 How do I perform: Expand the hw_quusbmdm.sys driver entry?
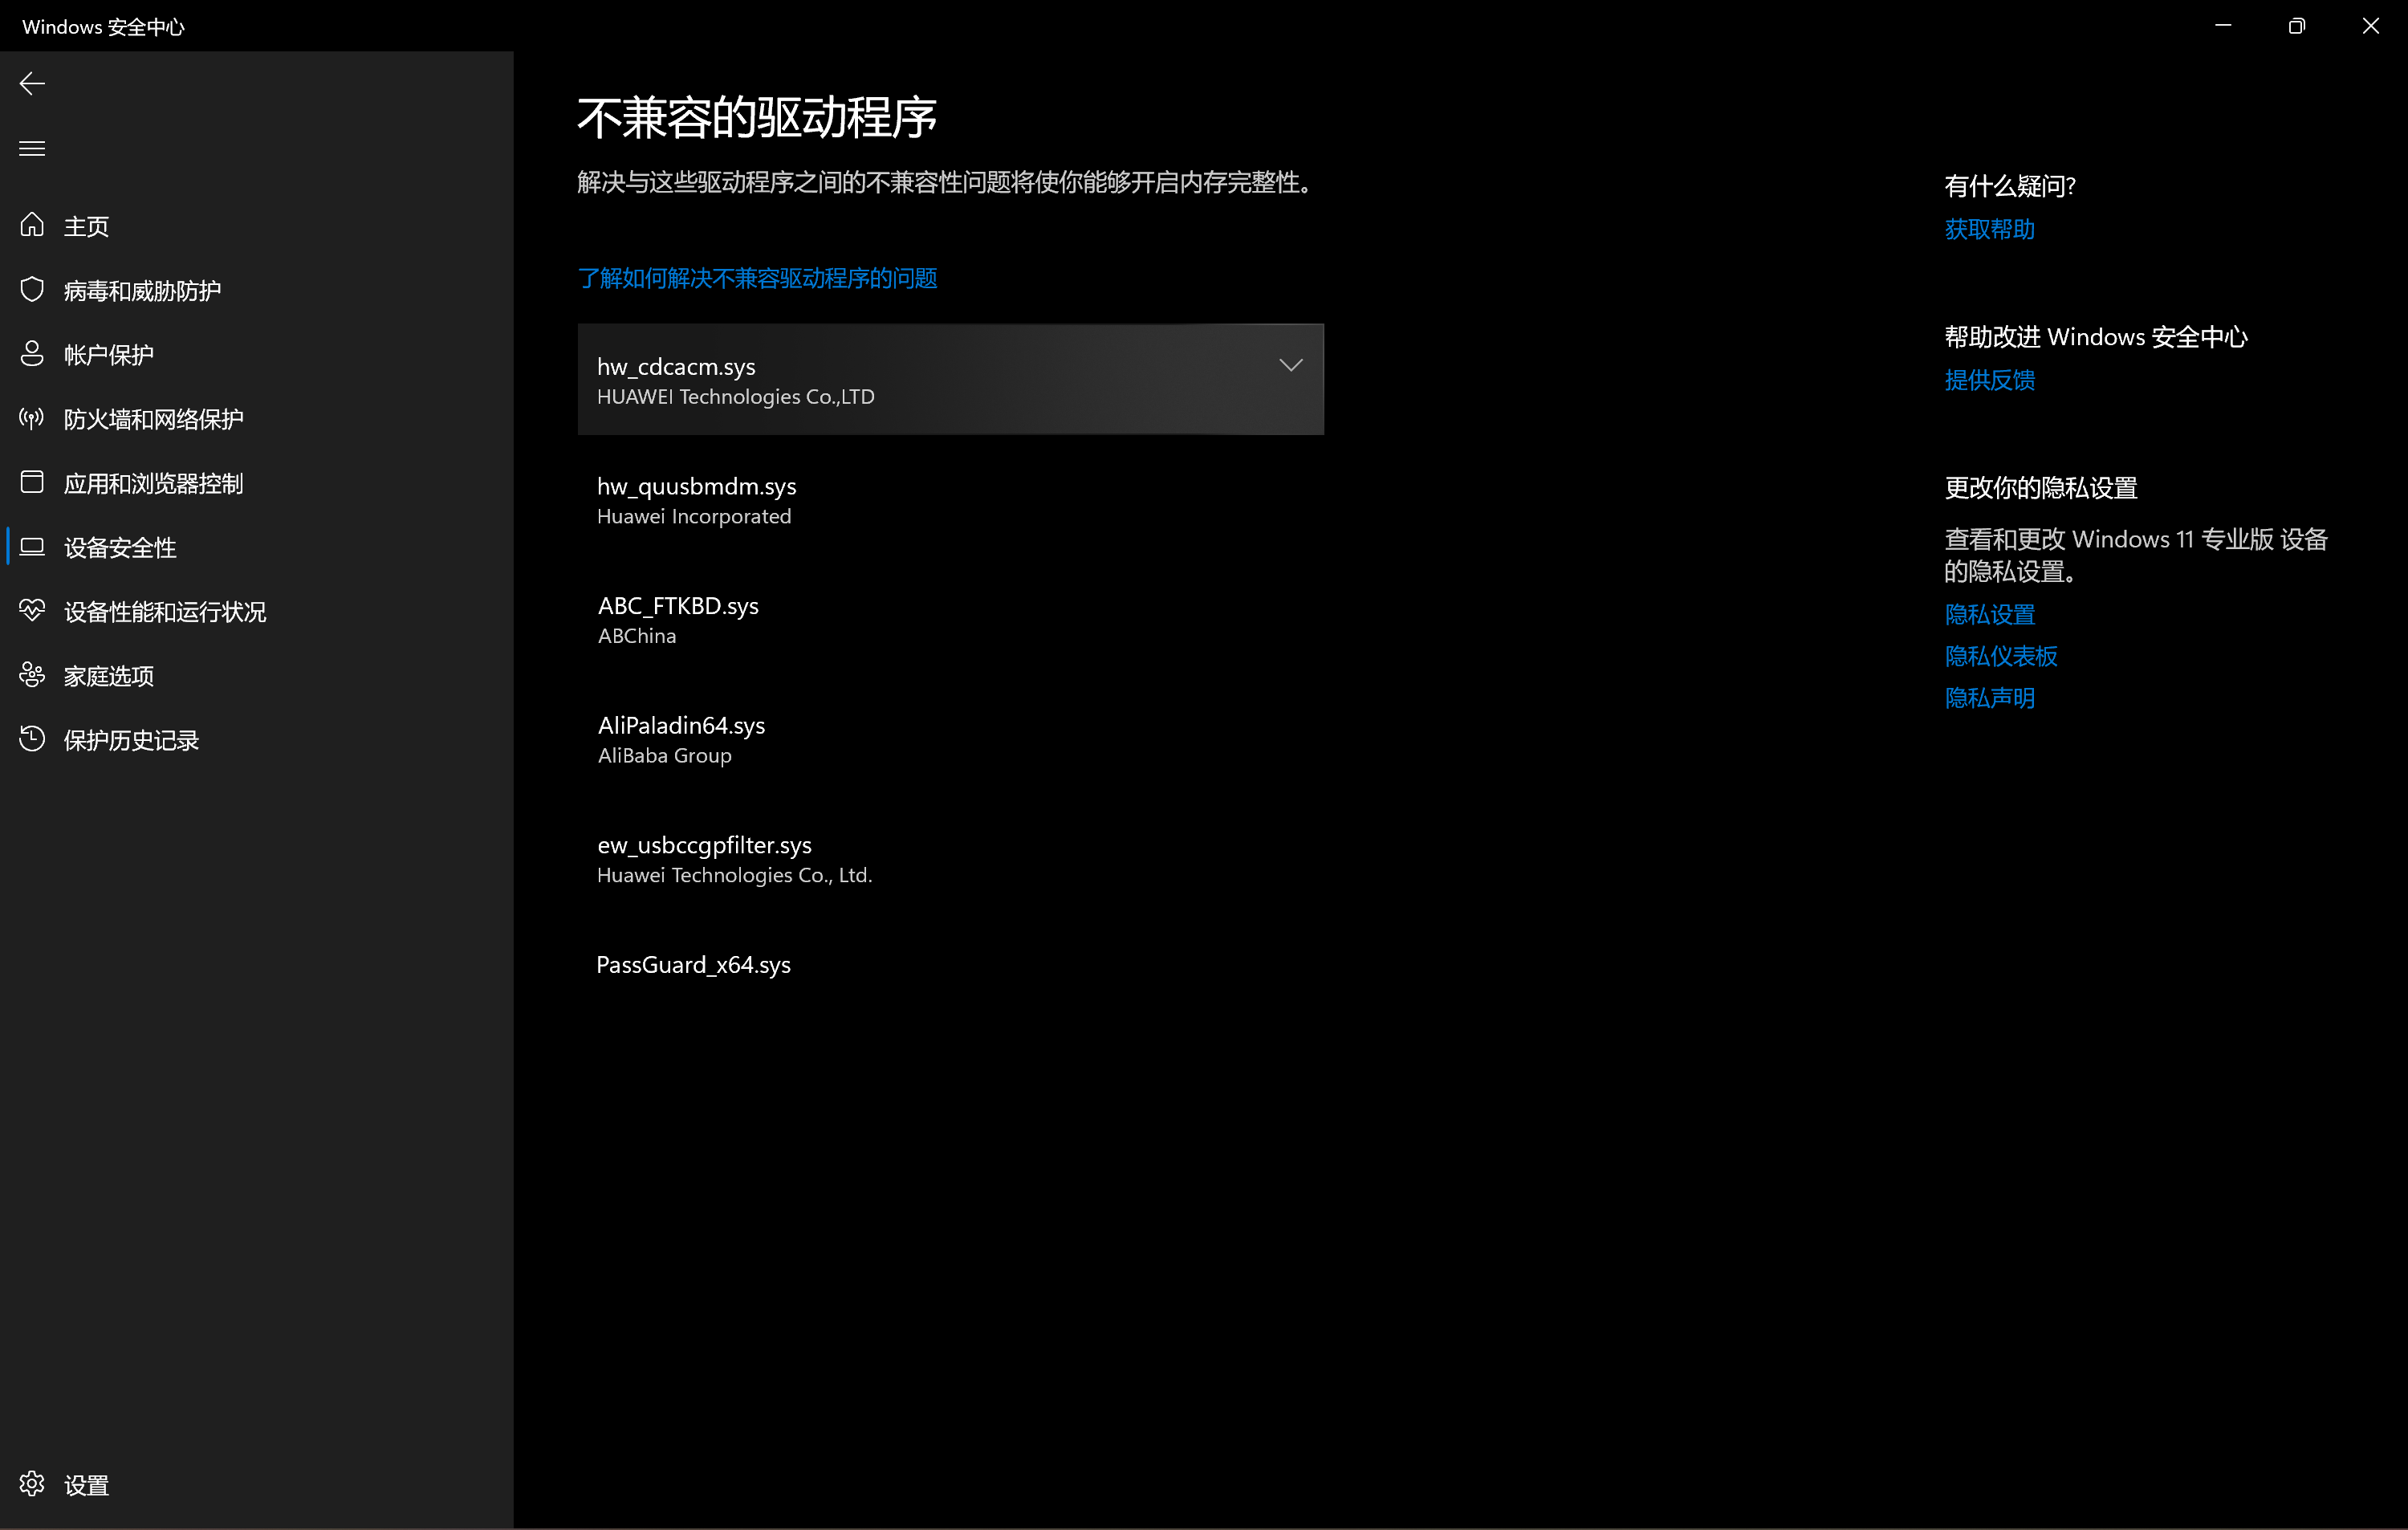[x=950, y=500]
